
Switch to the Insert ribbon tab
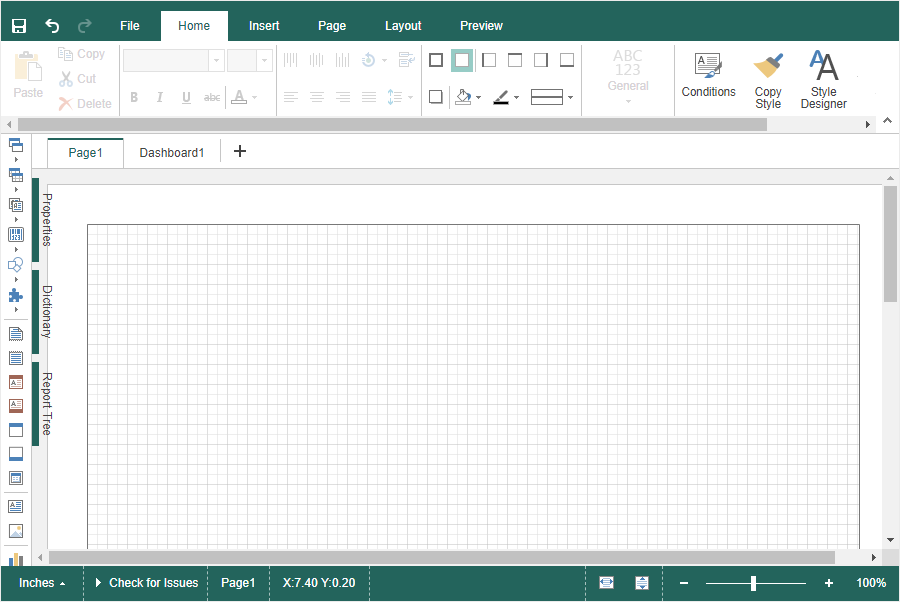tap(264, 26)
